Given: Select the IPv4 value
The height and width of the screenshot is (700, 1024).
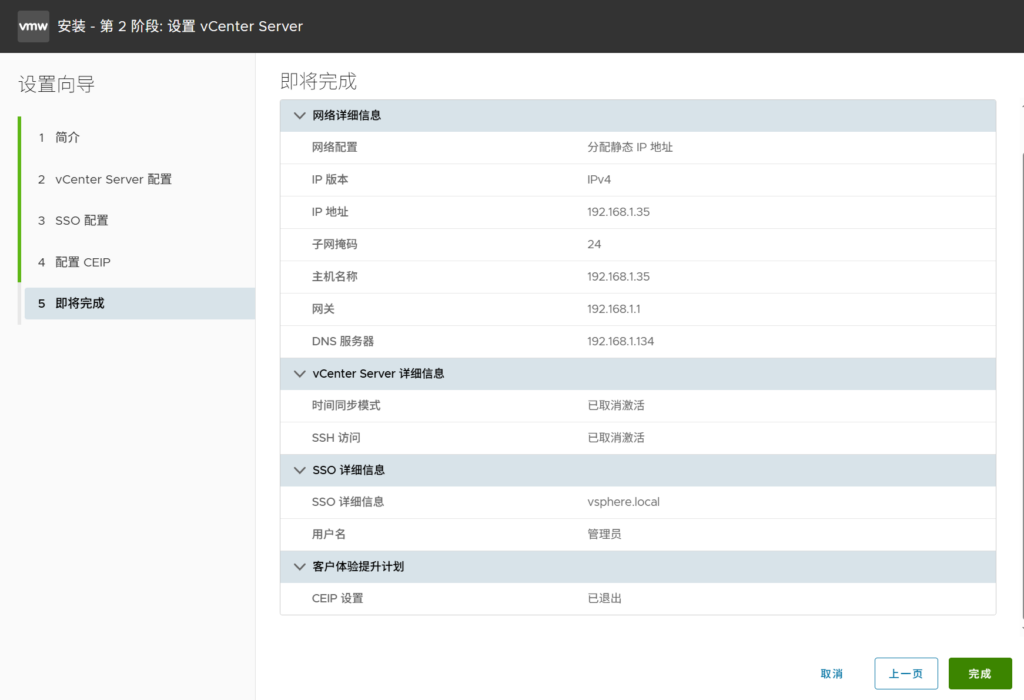Looking at the screenshot, I should (599, 180).
